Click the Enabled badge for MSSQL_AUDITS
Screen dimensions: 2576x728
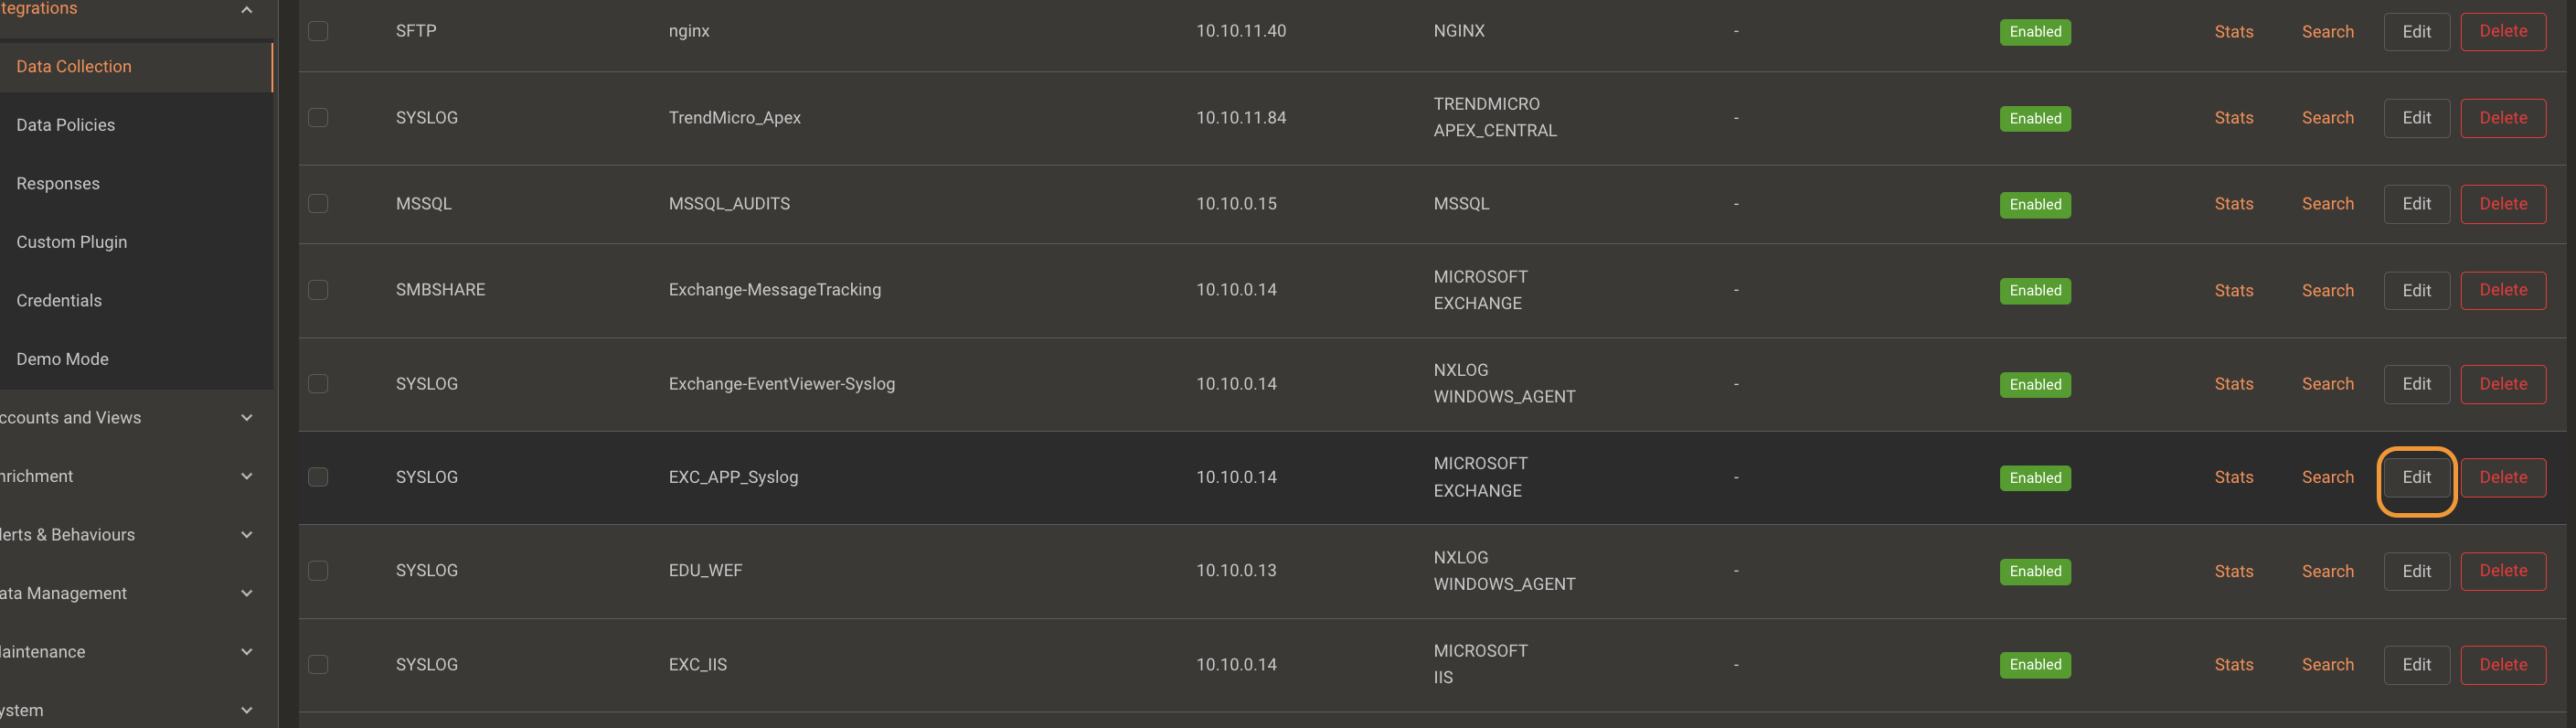2035,204
